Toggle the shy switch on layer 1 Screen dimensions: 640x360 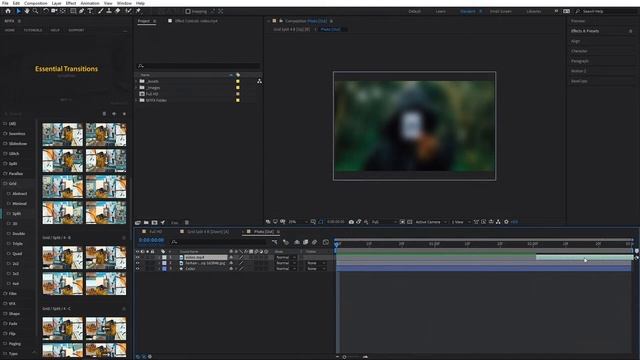231,258
